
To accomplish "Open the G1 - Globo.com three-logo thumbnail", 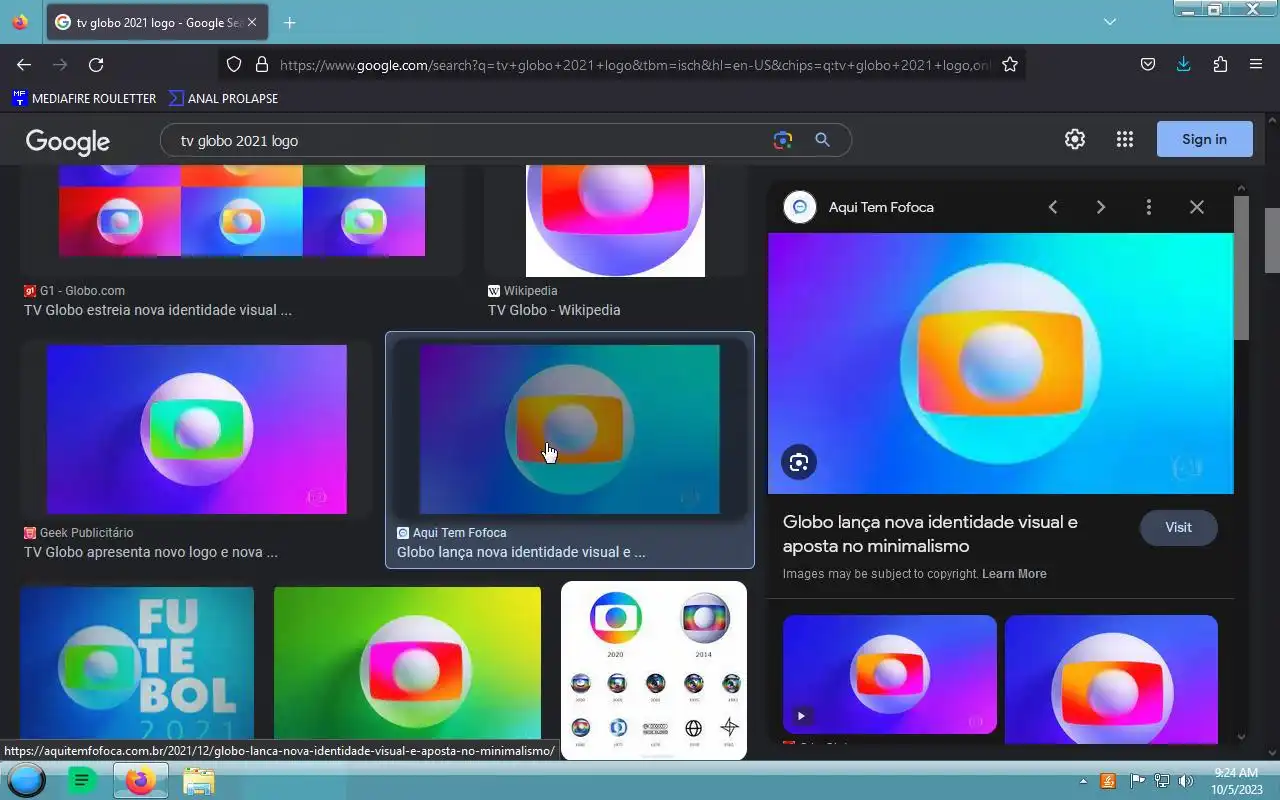I will pyautogui.click(x=242, y=210).
